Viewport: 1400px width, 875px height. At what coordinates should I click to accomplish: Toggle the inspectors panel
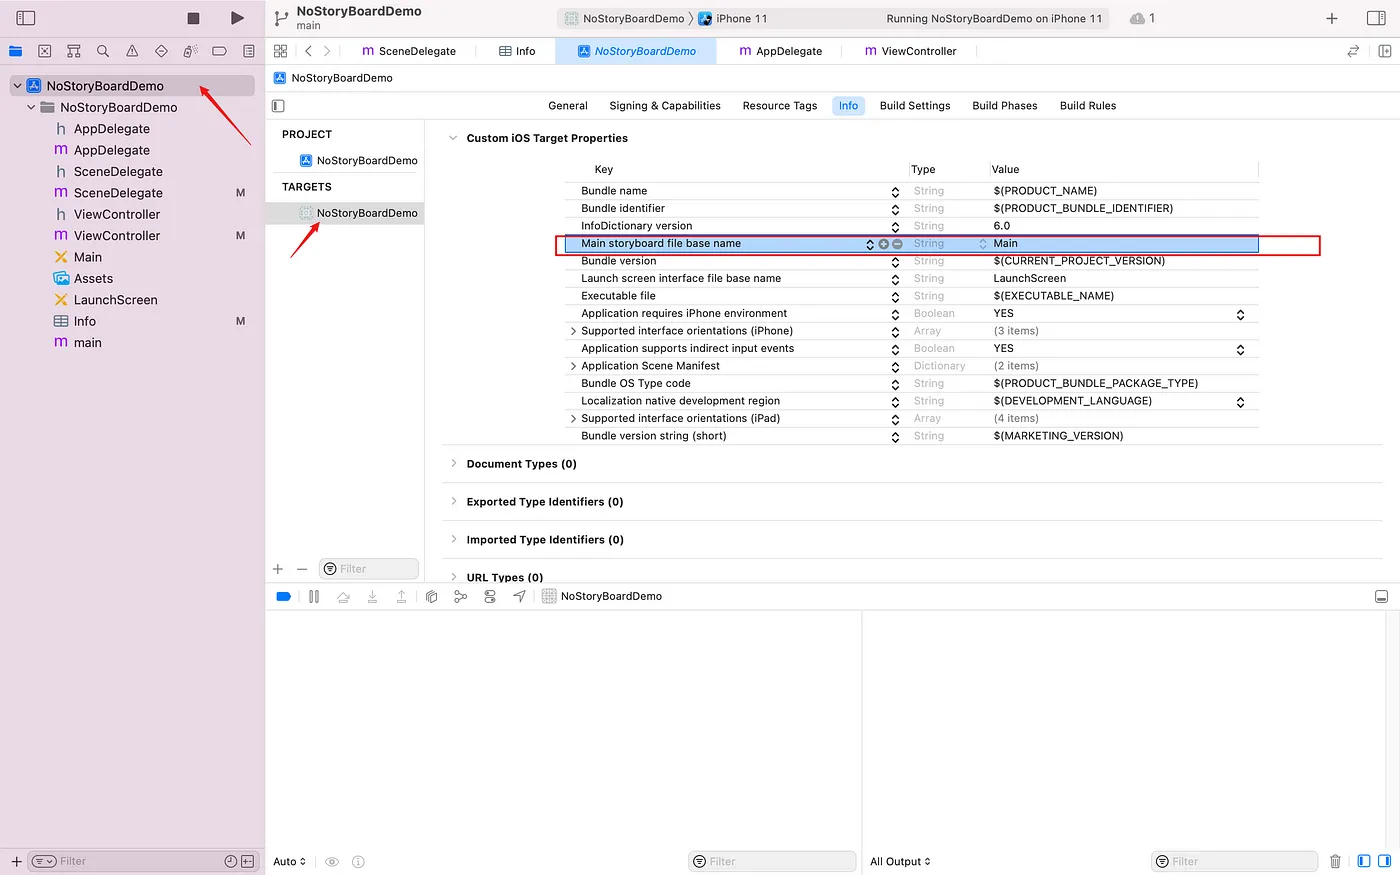1376,18
